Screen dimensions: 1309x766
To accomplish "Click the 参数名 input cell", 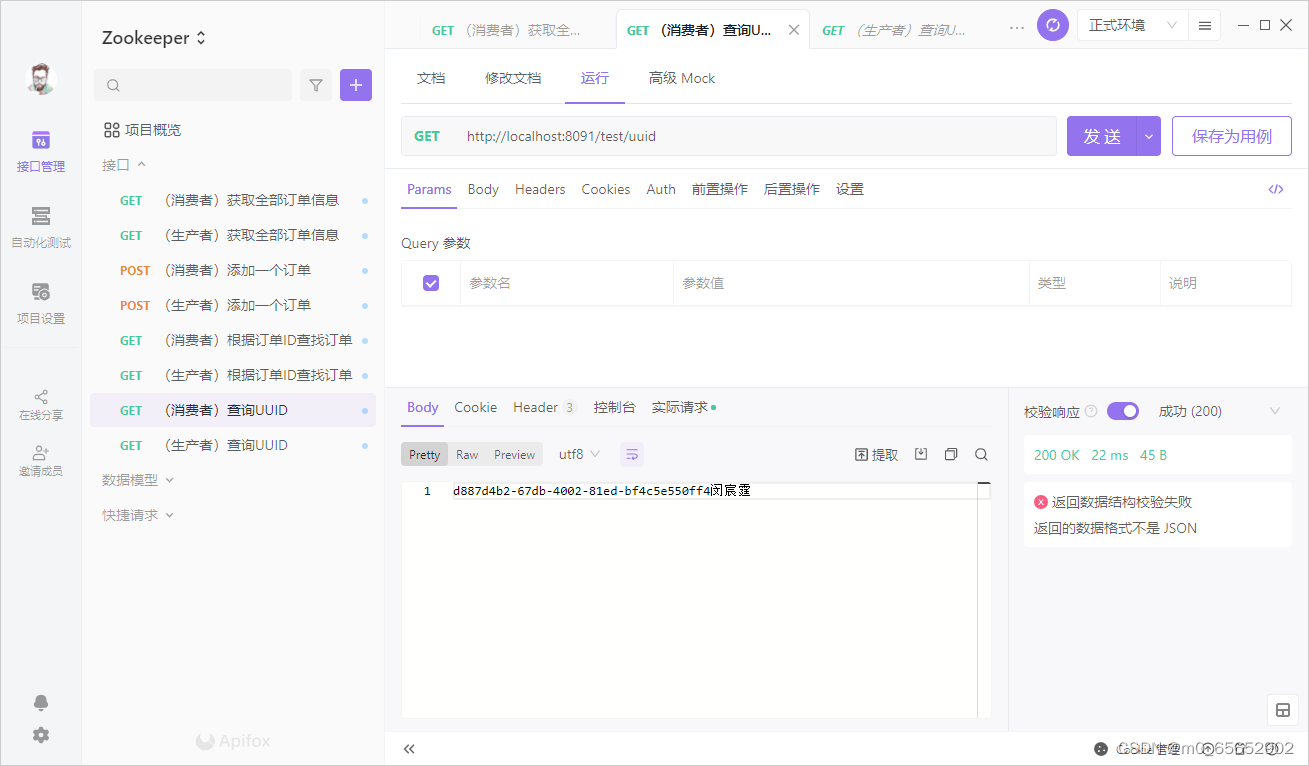I will tap(567, 283).
